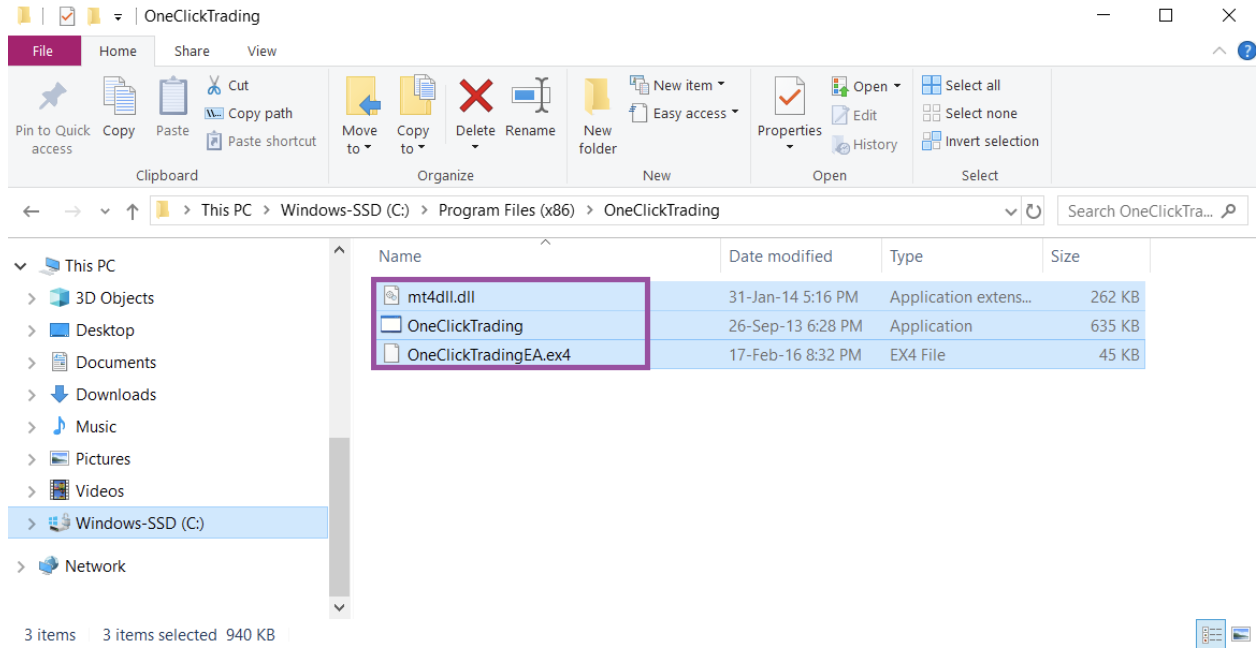Sort files by the Name column
The height and width of the screenshot is (660, 1256).
pyautogui.click(x=545, y=256)
